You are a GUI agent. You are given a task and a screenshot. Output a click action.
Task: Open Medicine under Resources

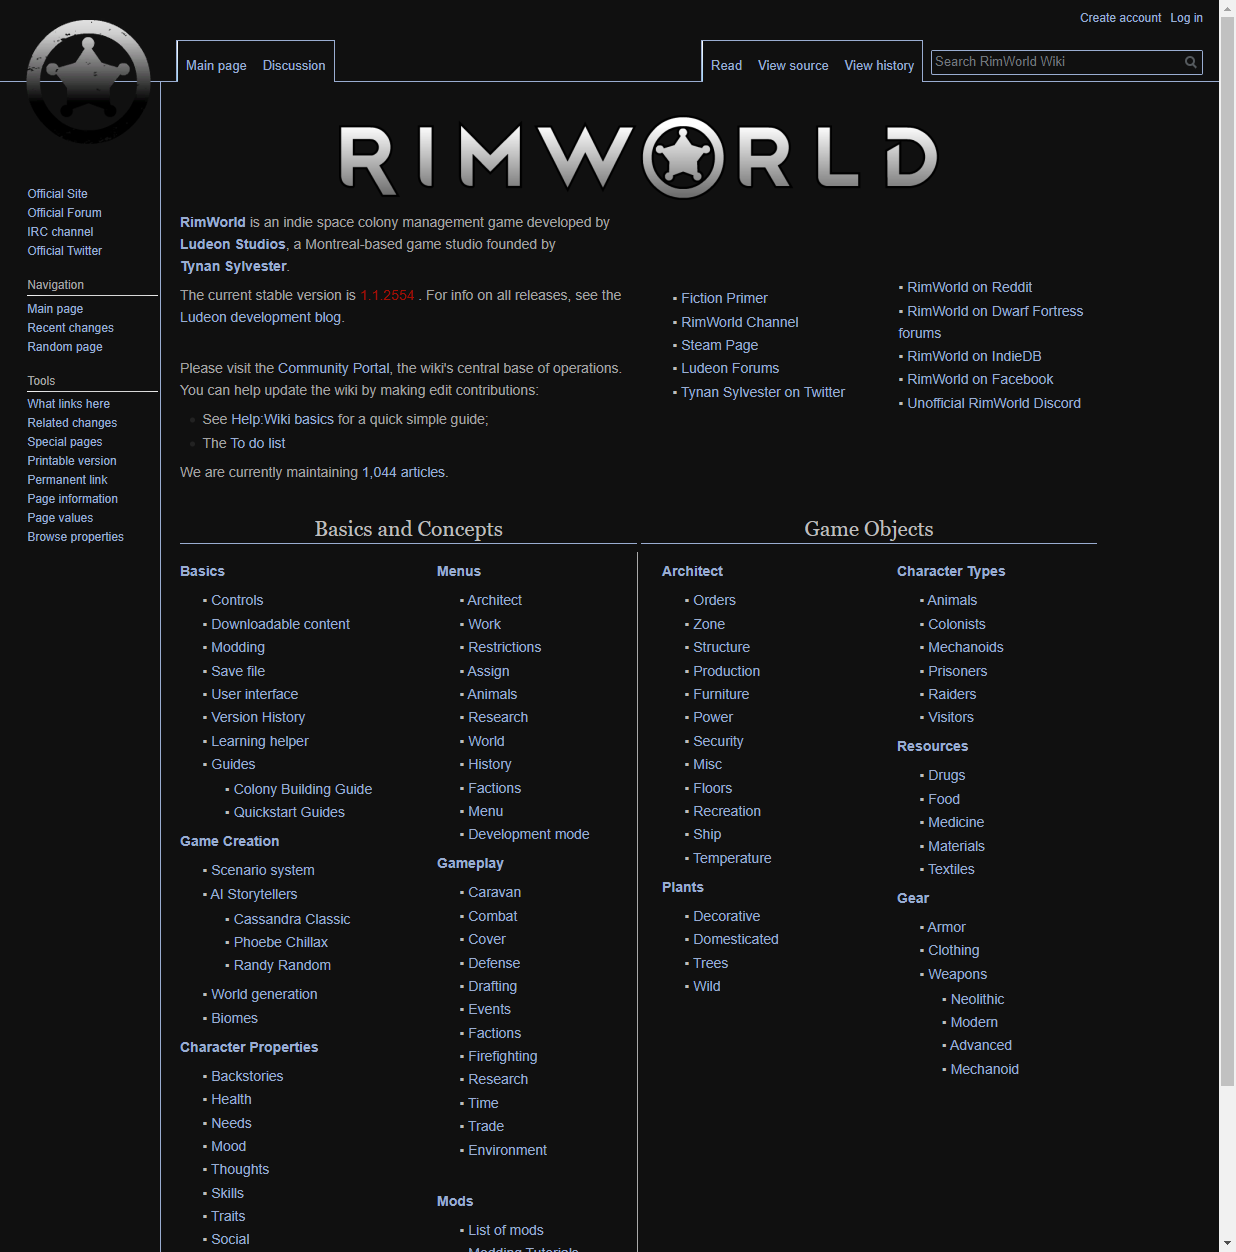(x=955, y=822)
